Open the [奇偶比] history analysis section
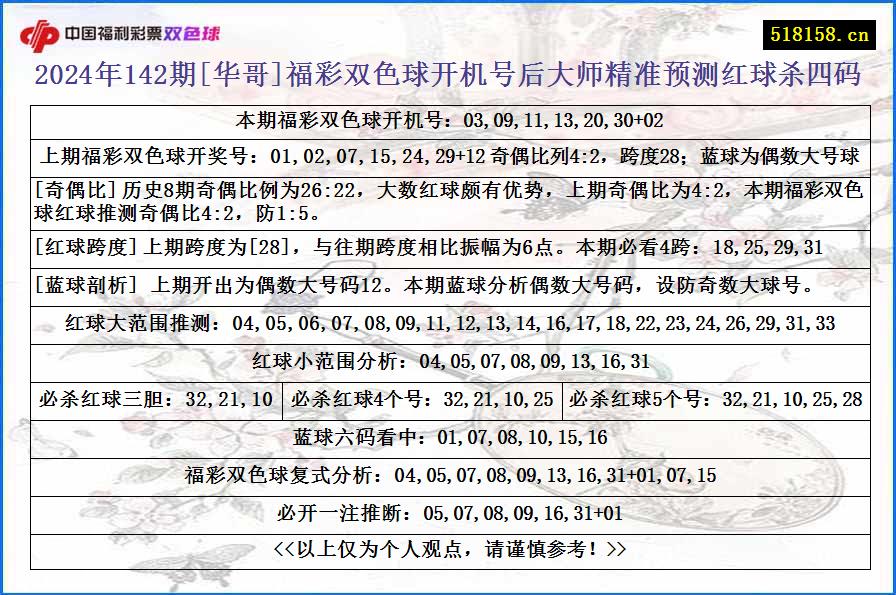 tap(448, 195)
